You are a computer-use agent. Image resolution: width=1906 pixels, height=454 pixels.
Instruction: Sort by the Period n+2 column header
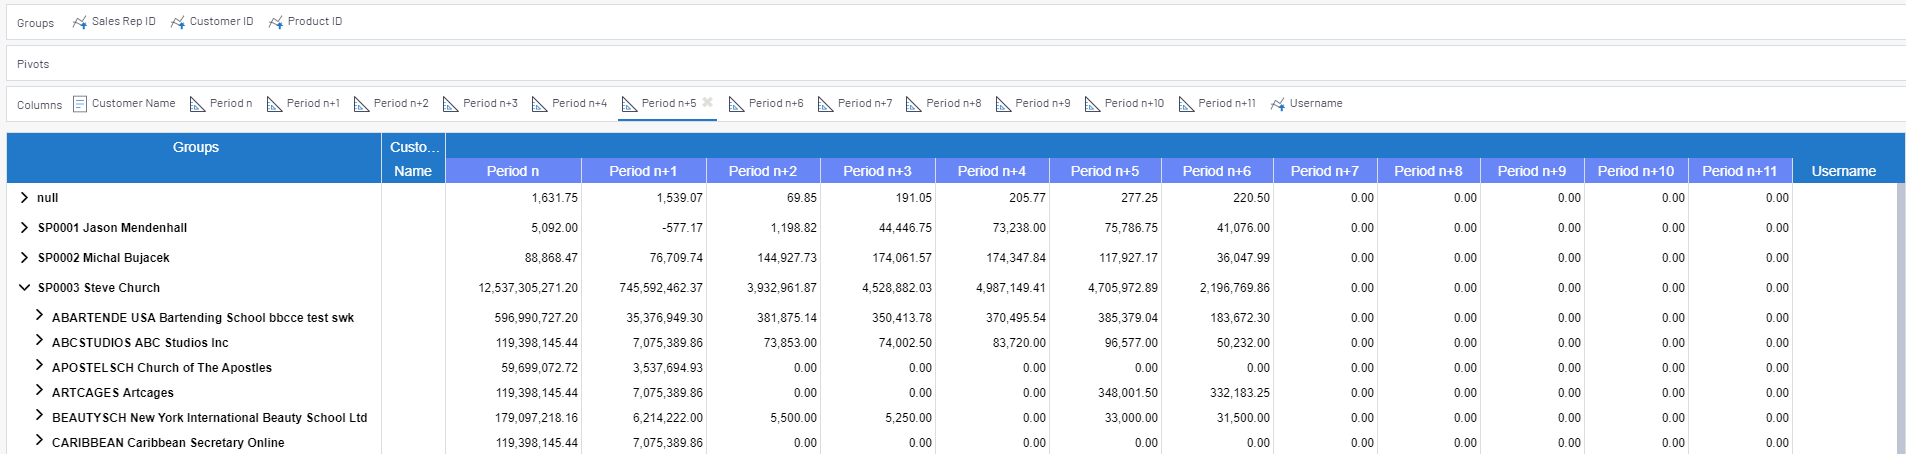coord(762,171)
